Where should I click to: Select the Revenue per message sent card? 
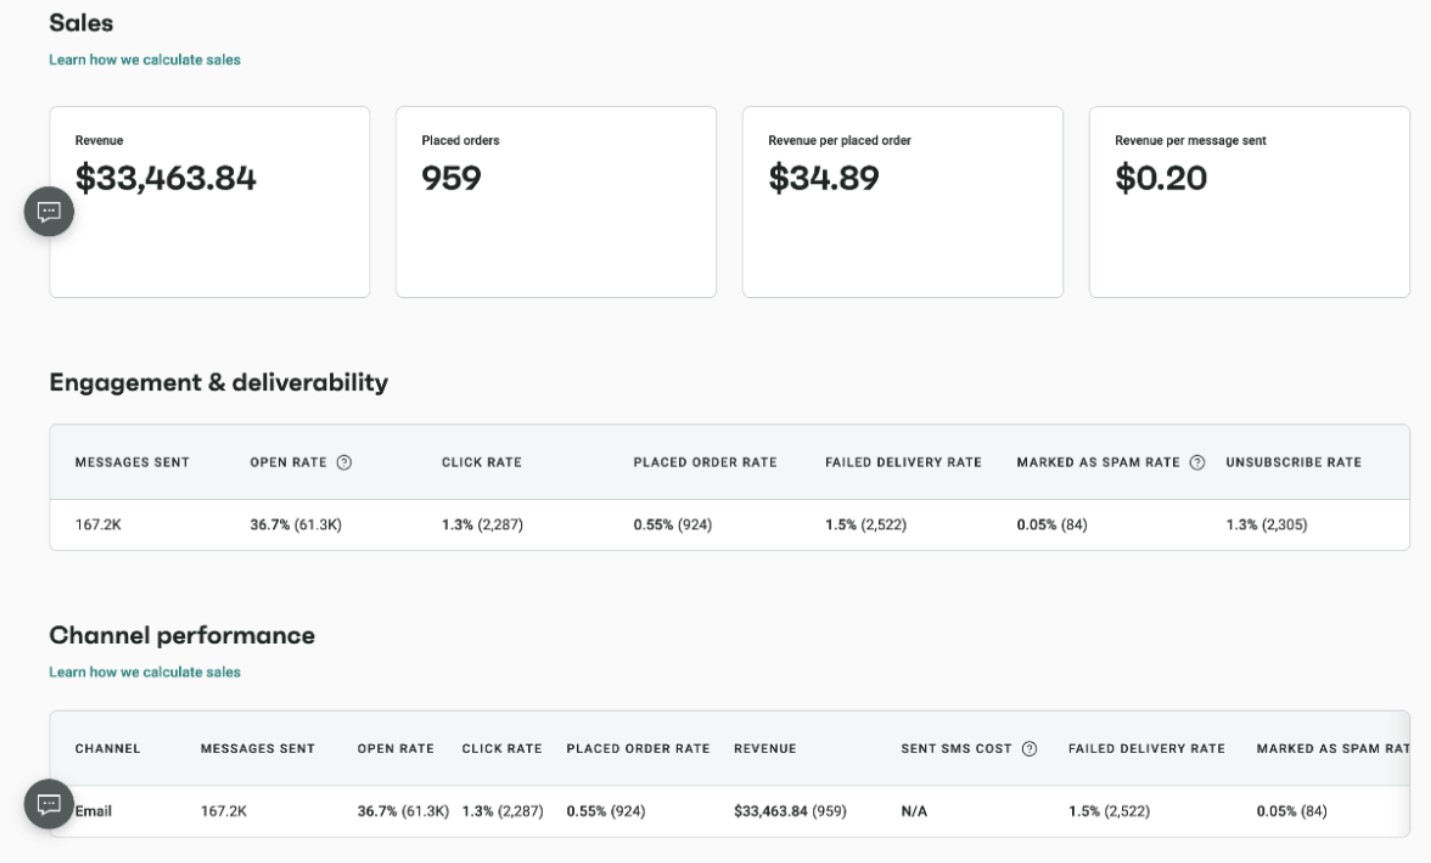[1248, 200]
